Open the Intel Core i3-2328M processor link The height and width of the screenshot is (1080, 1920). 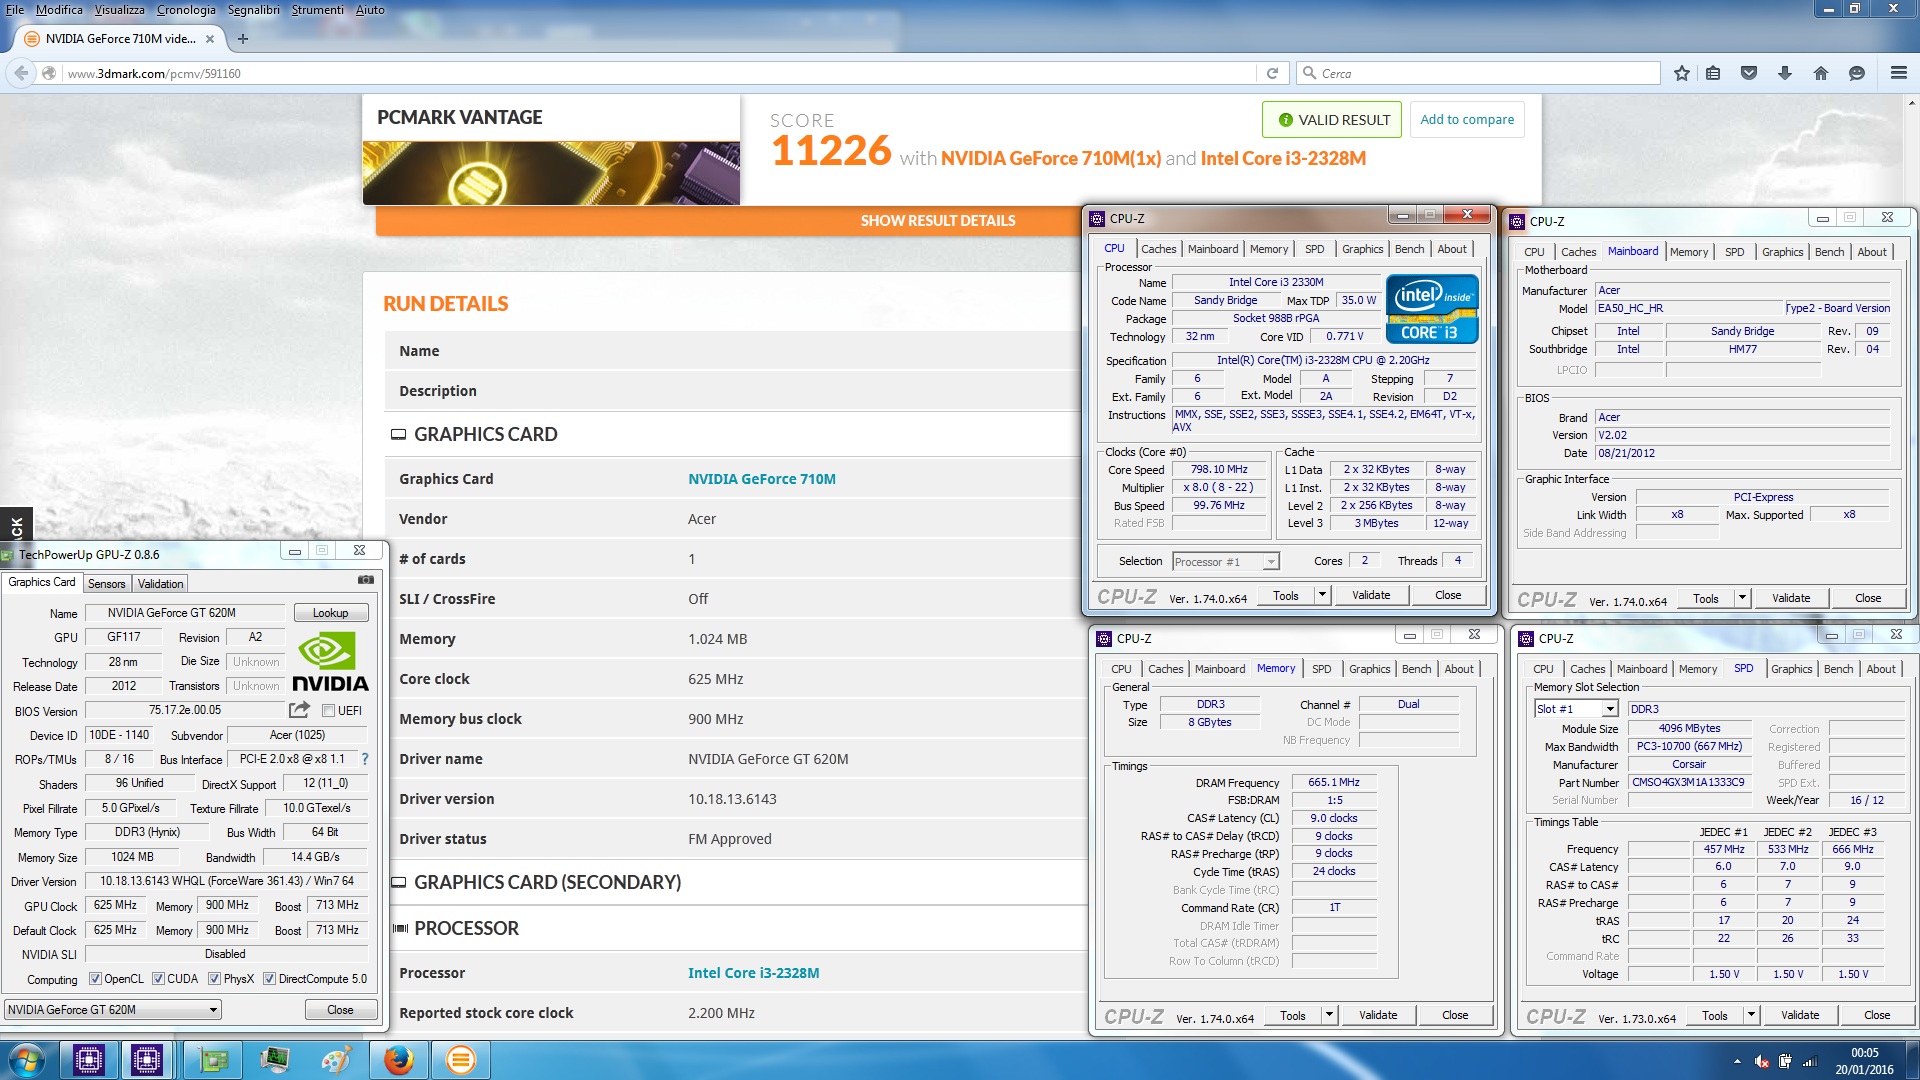753,973
